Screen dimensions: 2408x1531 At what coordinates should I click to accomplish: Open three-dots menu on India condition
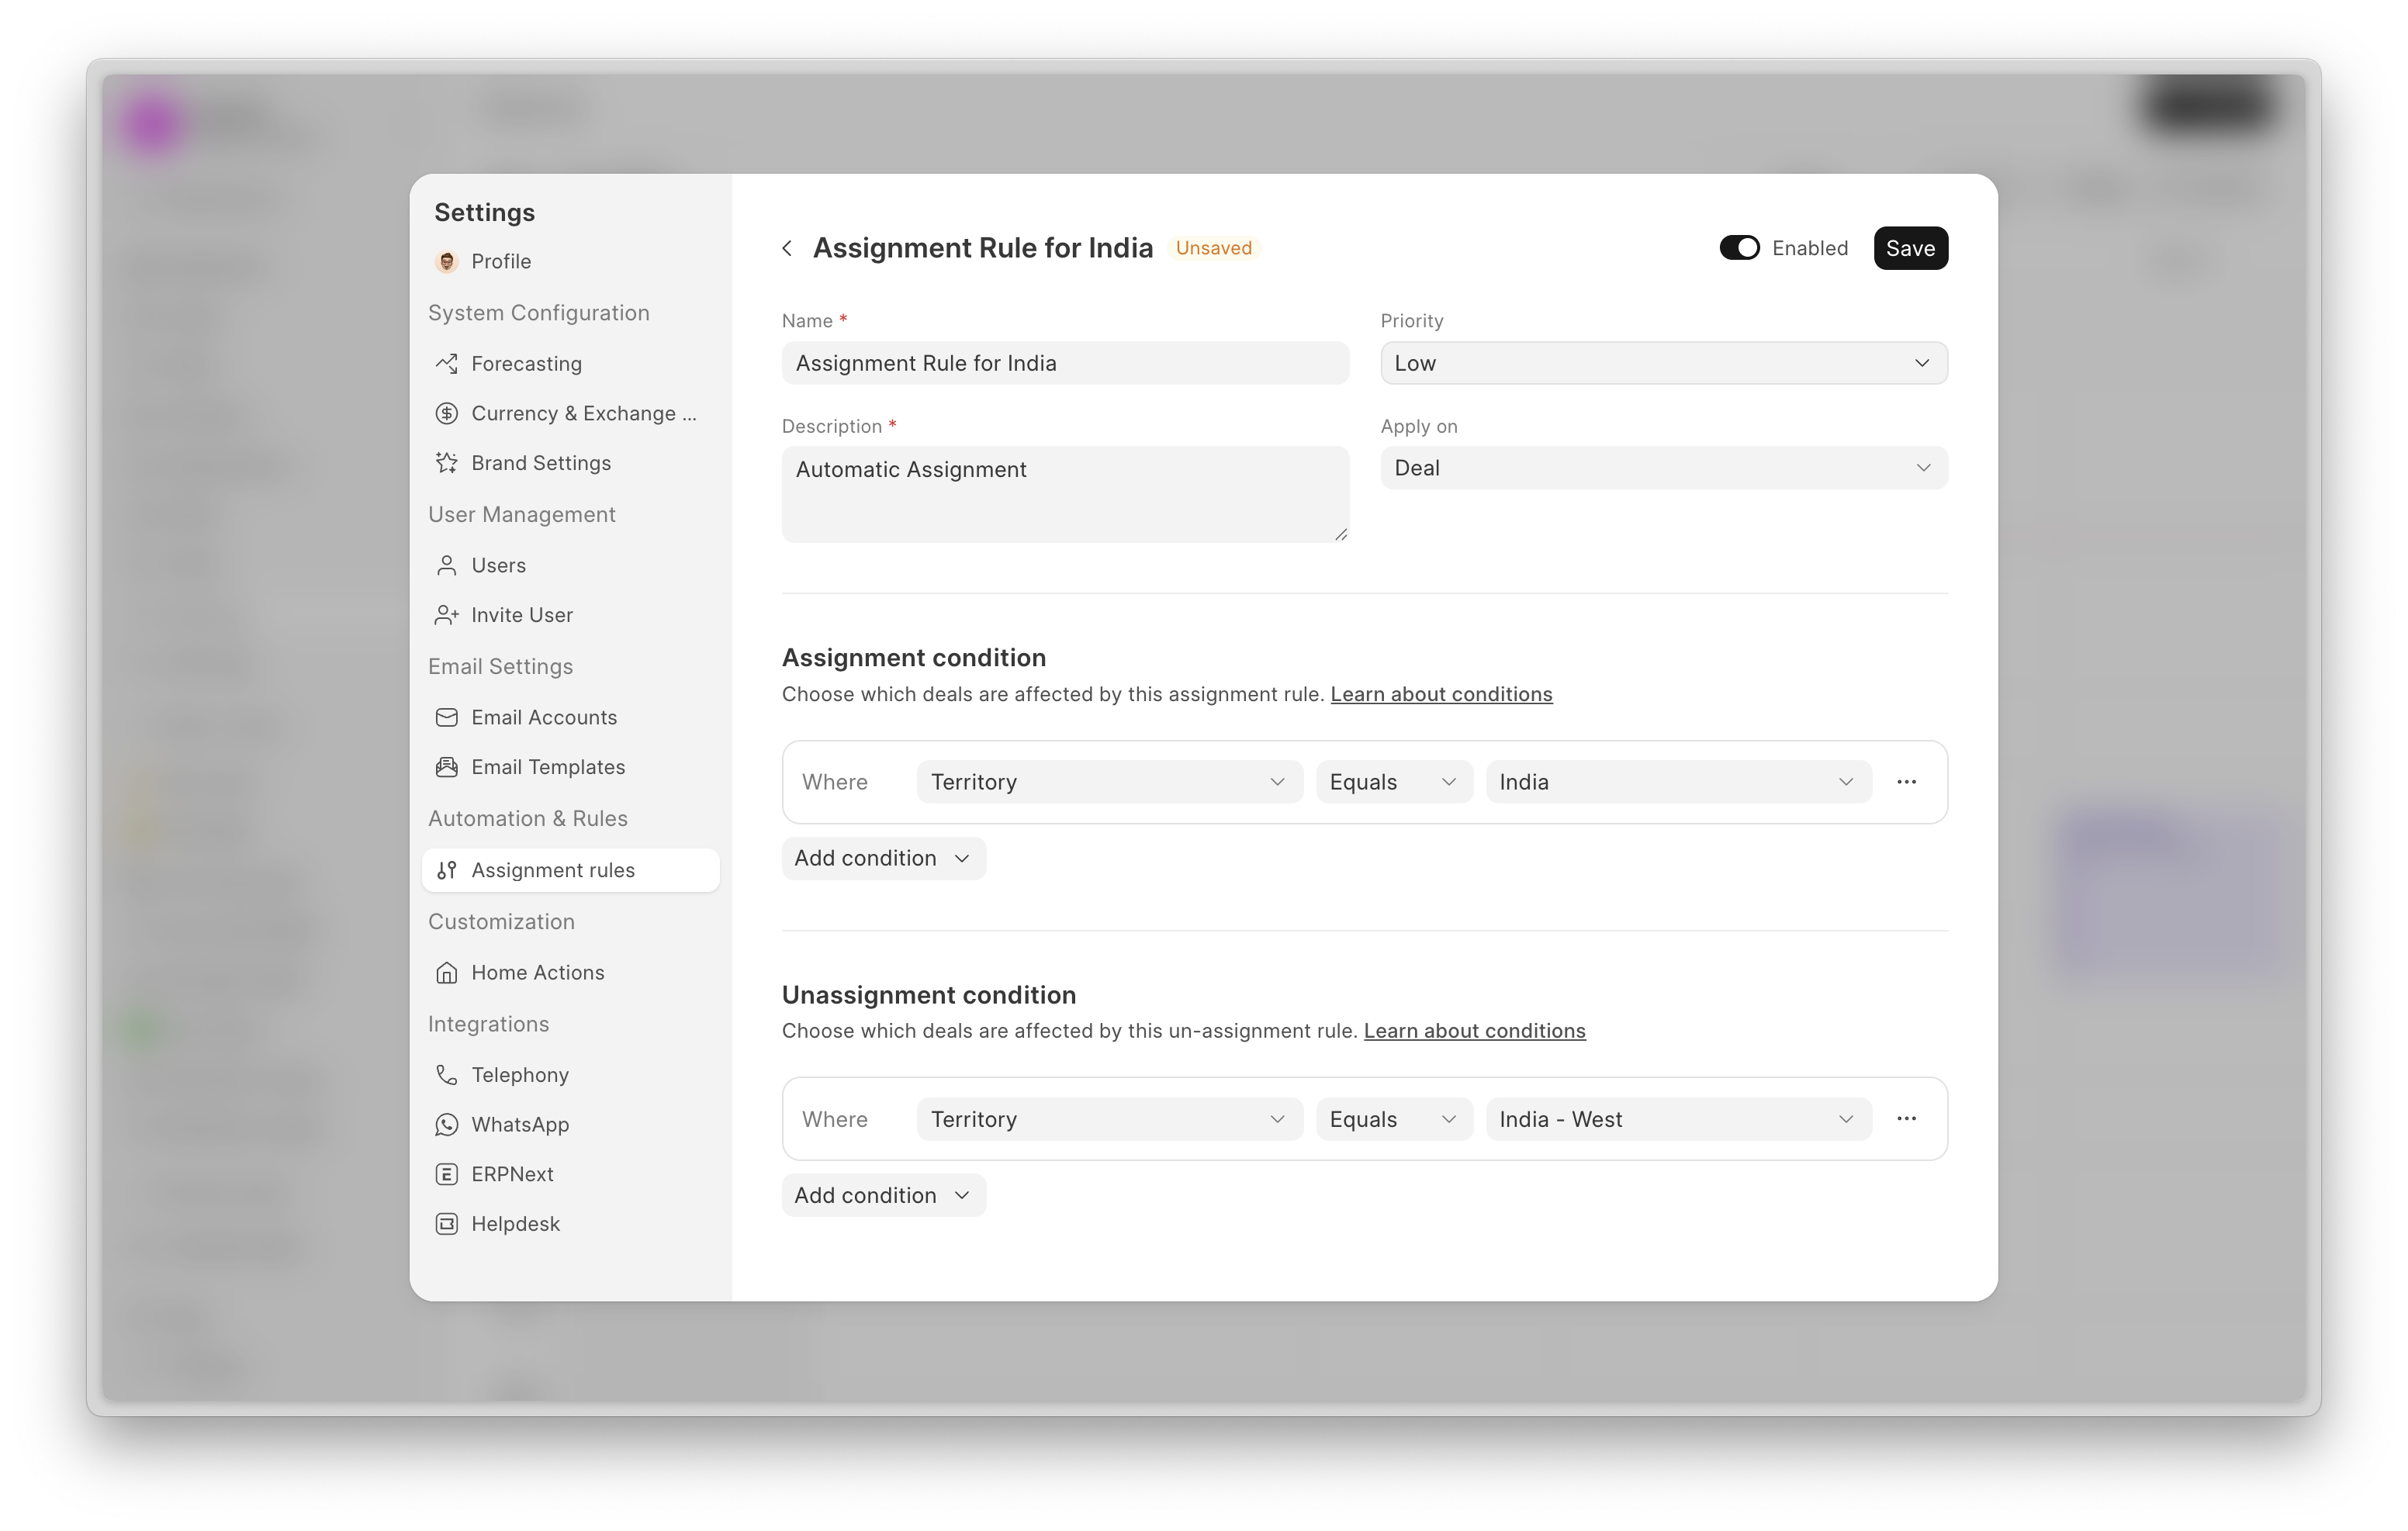(x=1906, y=782)
